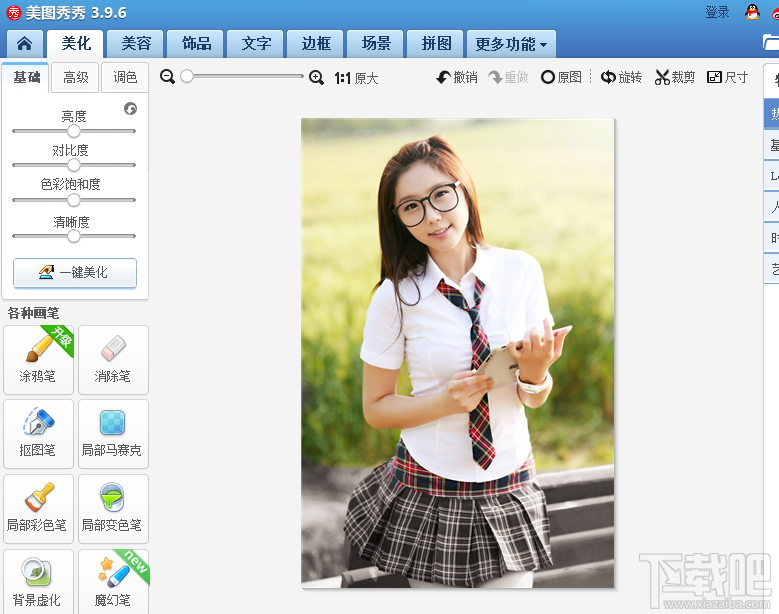Select the 局部马赛克 mosaic tool
This screenshot has width=779, height=614.
pos(113,433)
